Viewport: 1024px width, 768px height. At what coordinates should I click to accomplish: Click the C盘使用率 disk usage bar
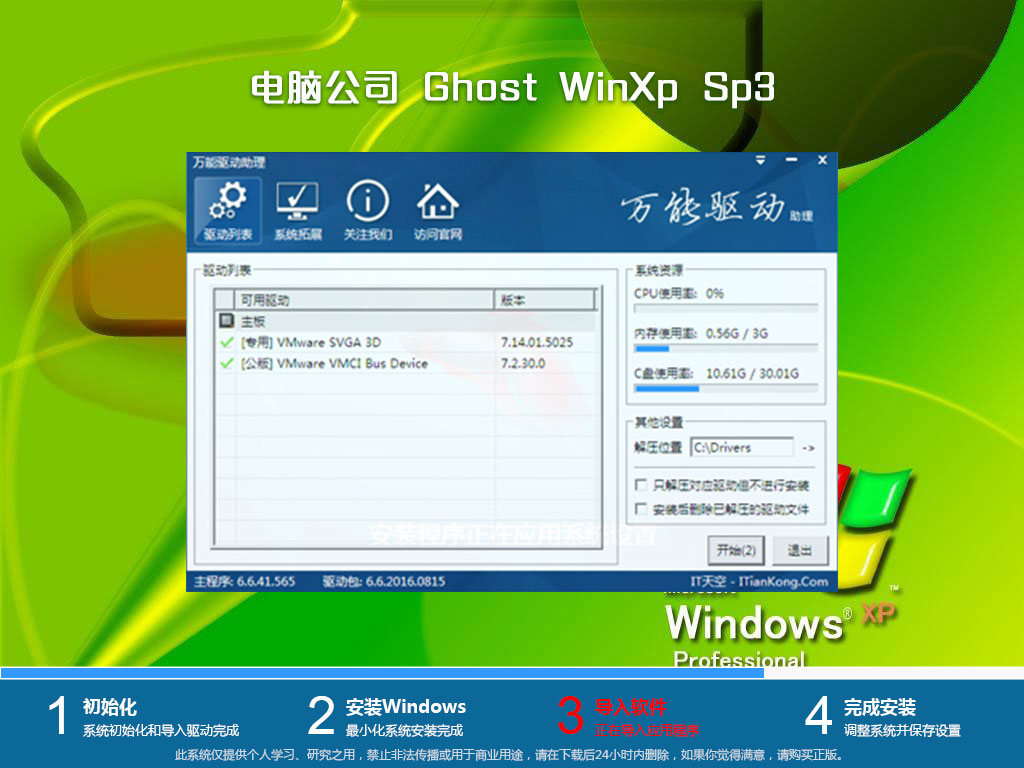(725, 389)
